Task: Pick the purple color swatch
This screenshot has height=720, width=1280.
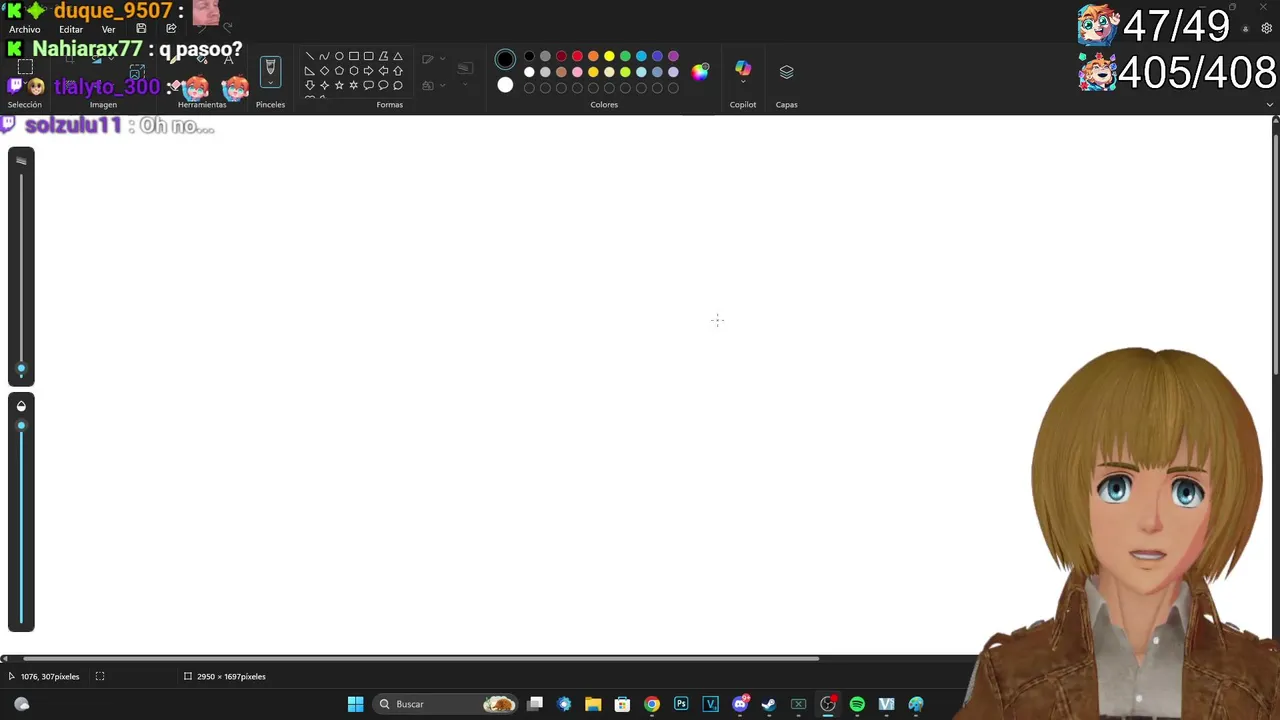Action: pos(673,56)
